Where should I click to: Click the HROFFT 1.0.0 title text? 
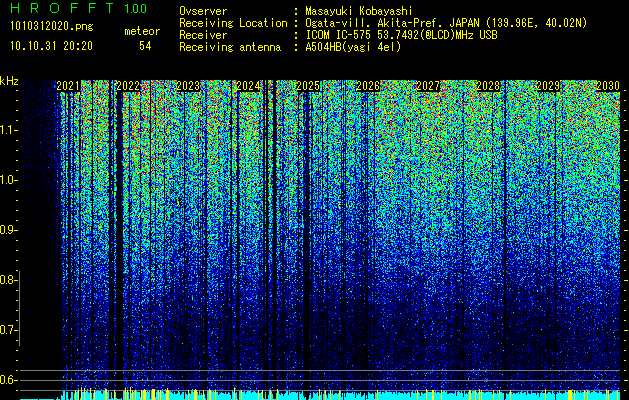[x=78, y=8]
